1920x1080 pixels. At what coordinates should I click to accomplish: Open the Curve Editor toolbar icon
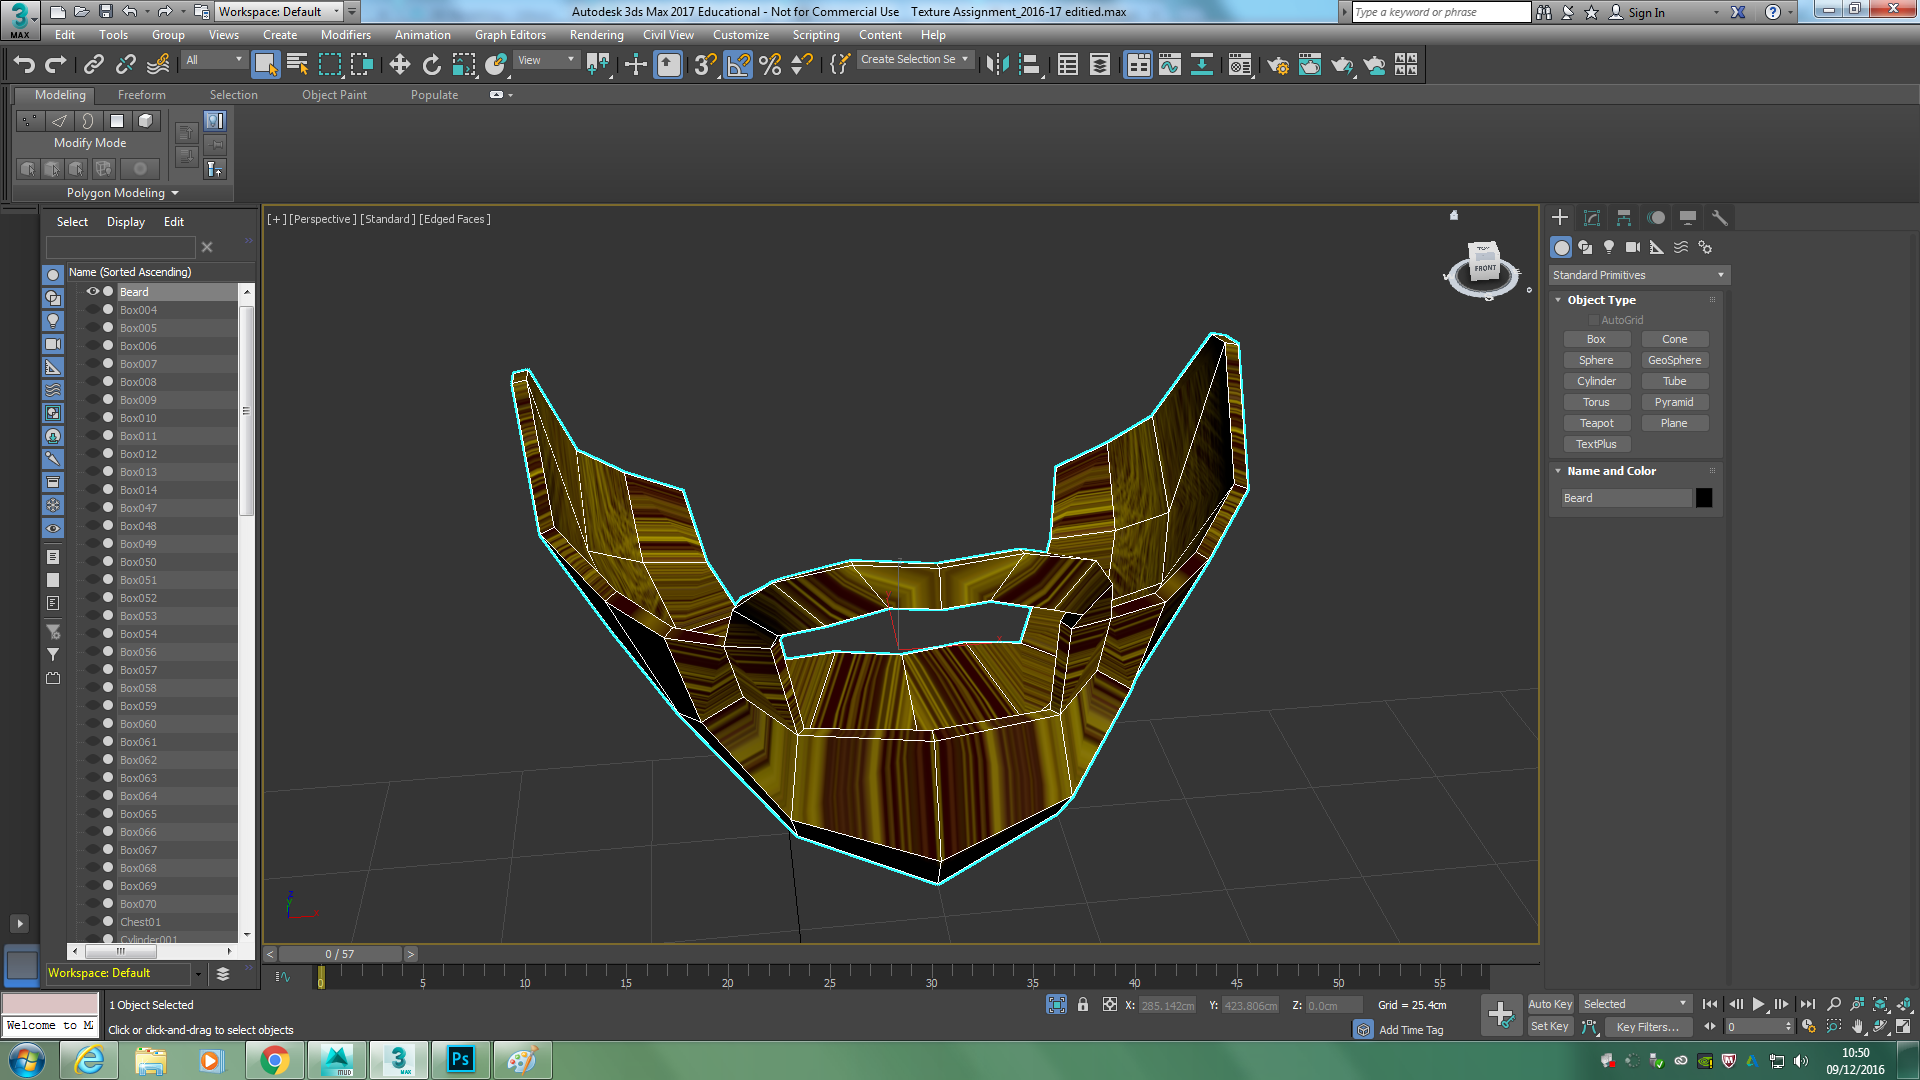(x=1170, y=65)
